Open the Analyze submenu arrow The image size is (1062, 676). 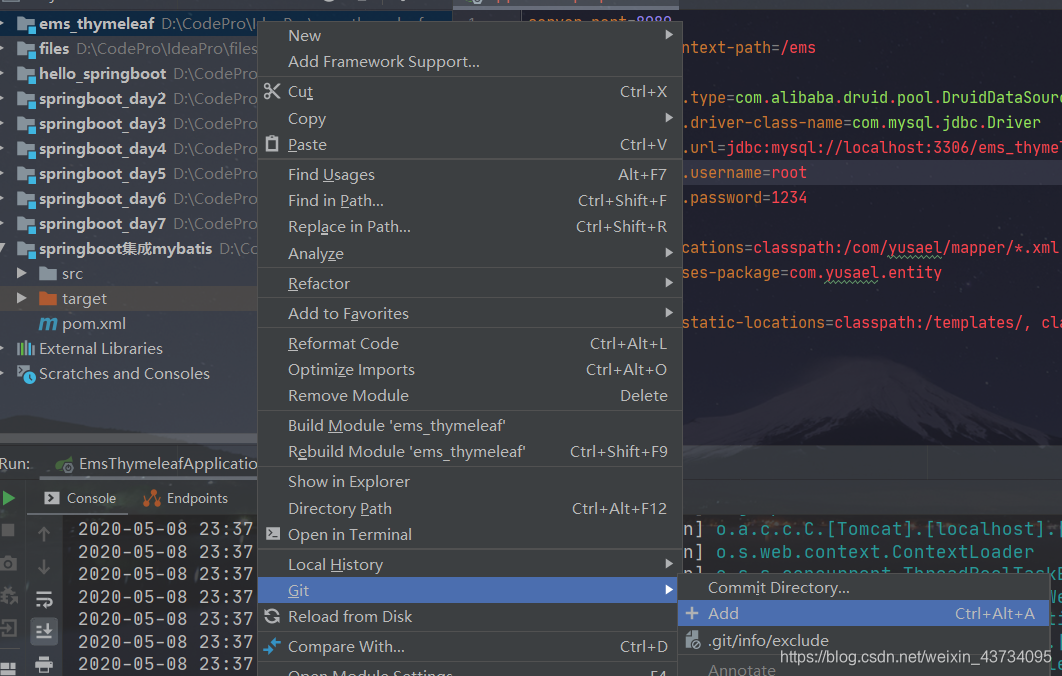tap(668, 253)
